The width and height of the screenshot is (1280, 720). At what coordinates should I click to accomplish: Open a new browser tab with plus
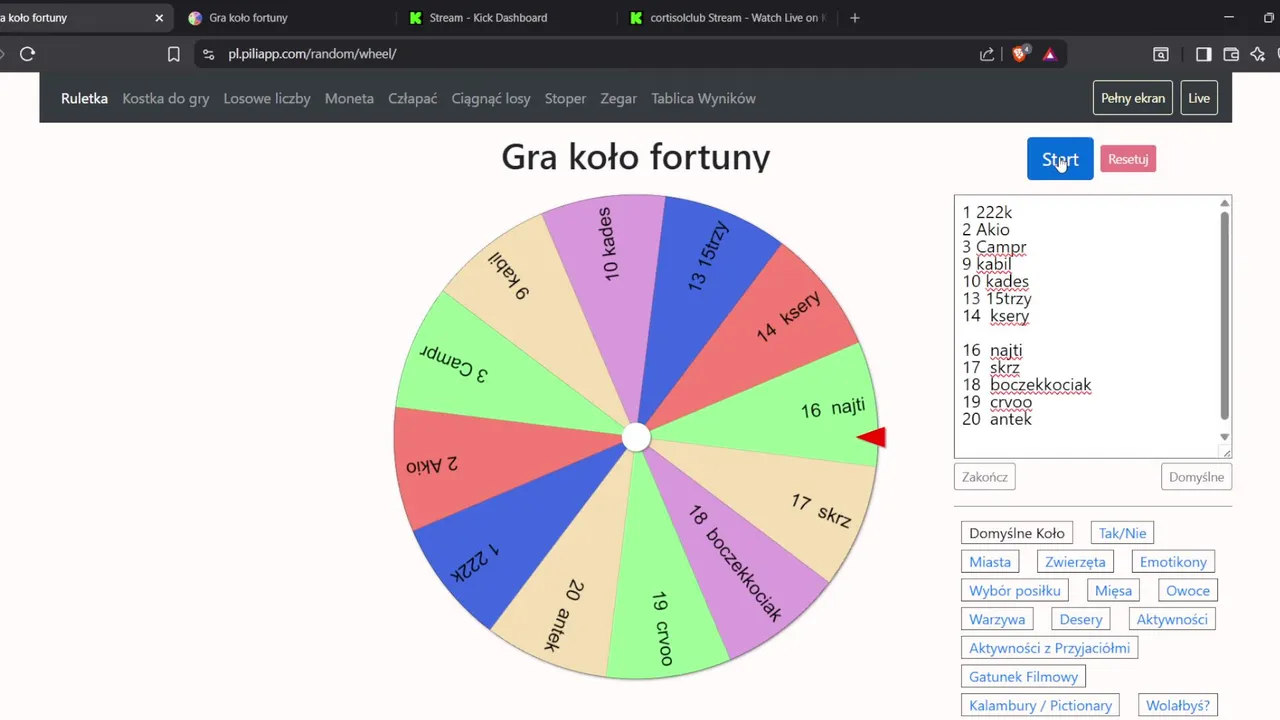pyautogui.click(x=854, y=17)
